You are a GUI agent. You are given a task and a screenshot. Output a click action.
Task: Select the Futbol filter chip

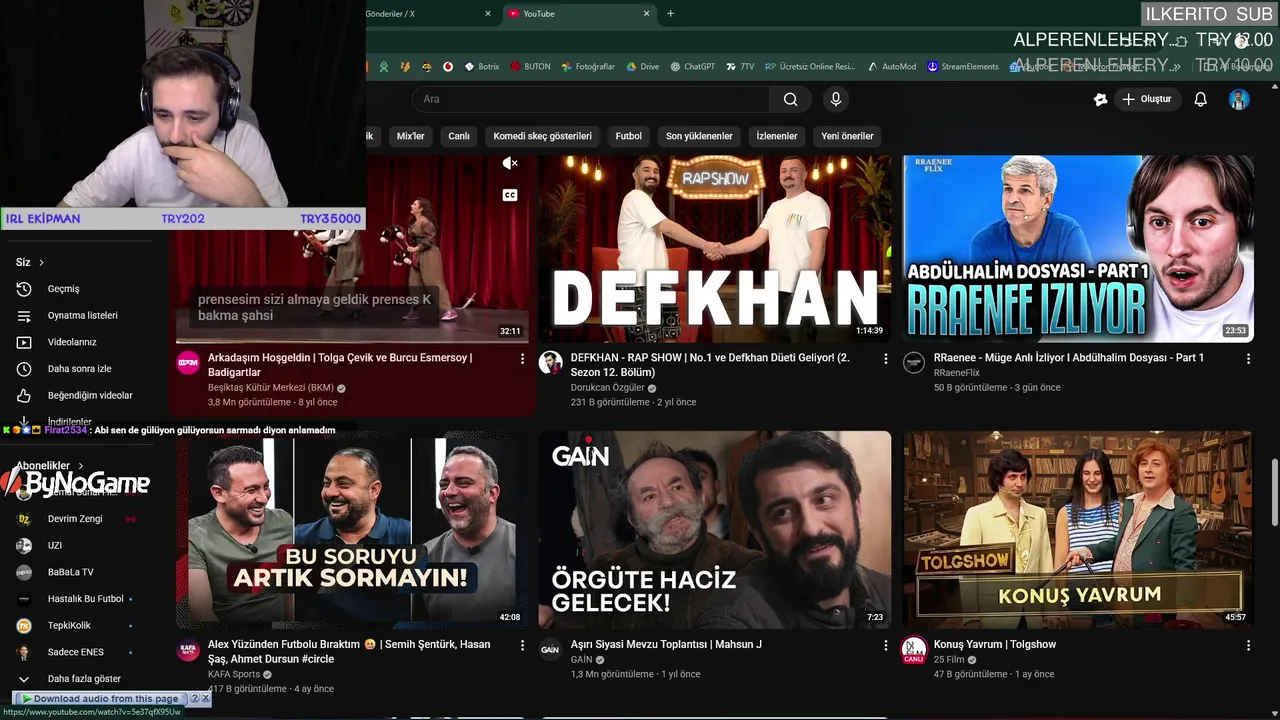tap(629, 136)
